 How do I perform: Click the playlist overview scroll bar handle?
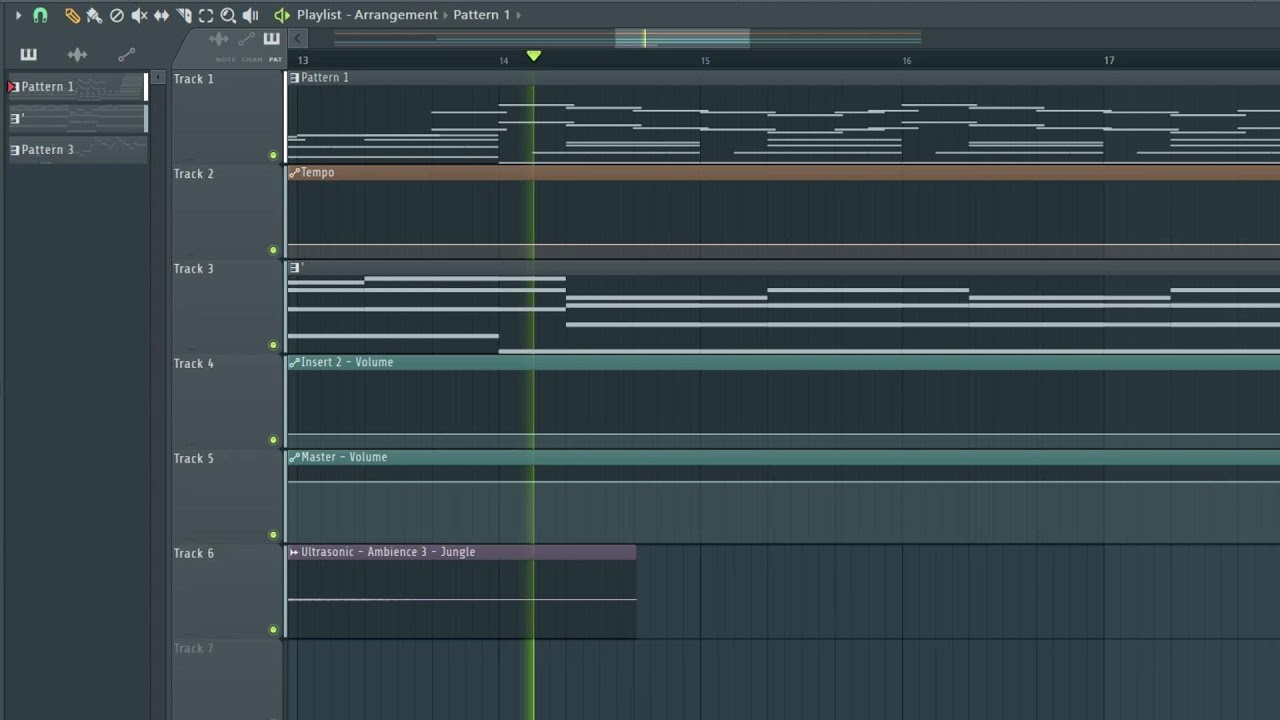point(682,39)
